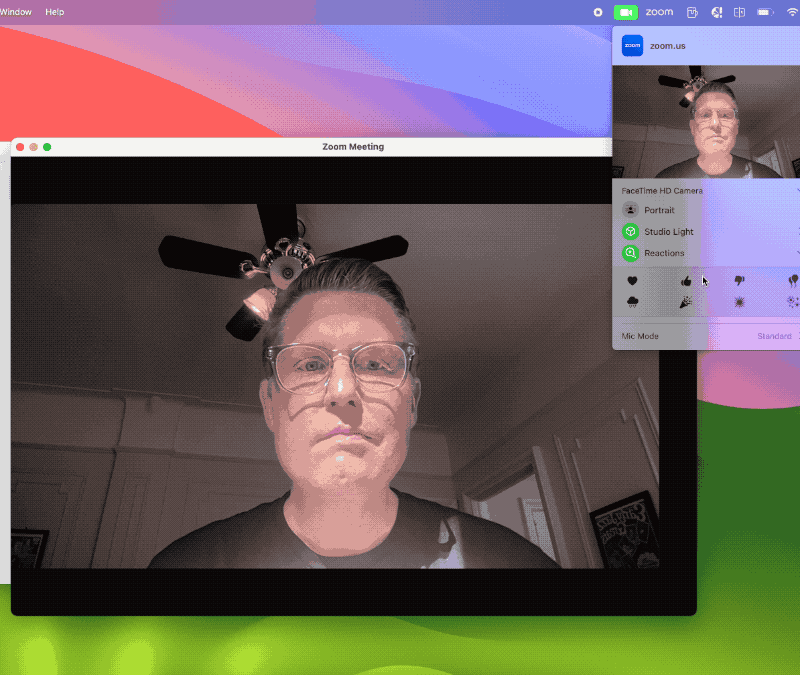Trigger the confetti party popper reaction
800x675 pixels.
tap(686, 302)
